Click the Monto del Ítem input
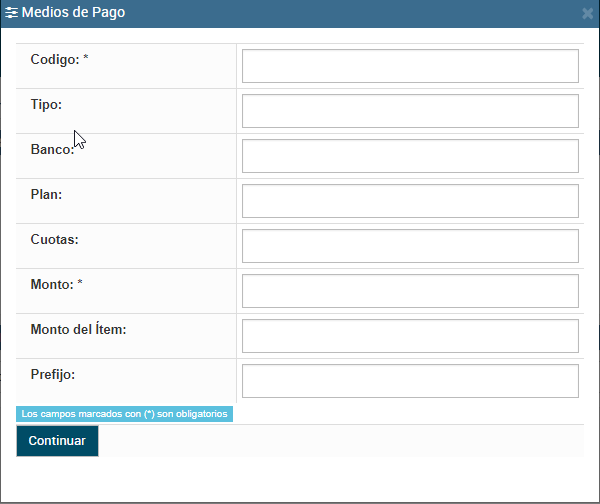The image size is (600, 504). click(410, 336)
